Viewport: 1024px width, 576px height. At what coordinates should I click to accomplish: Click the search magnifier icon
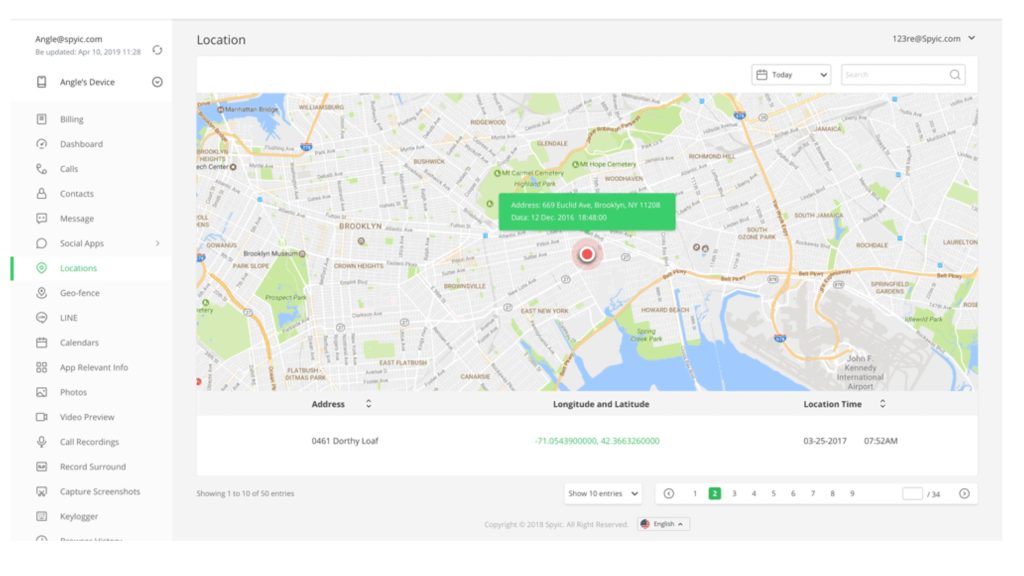point(955,75)
